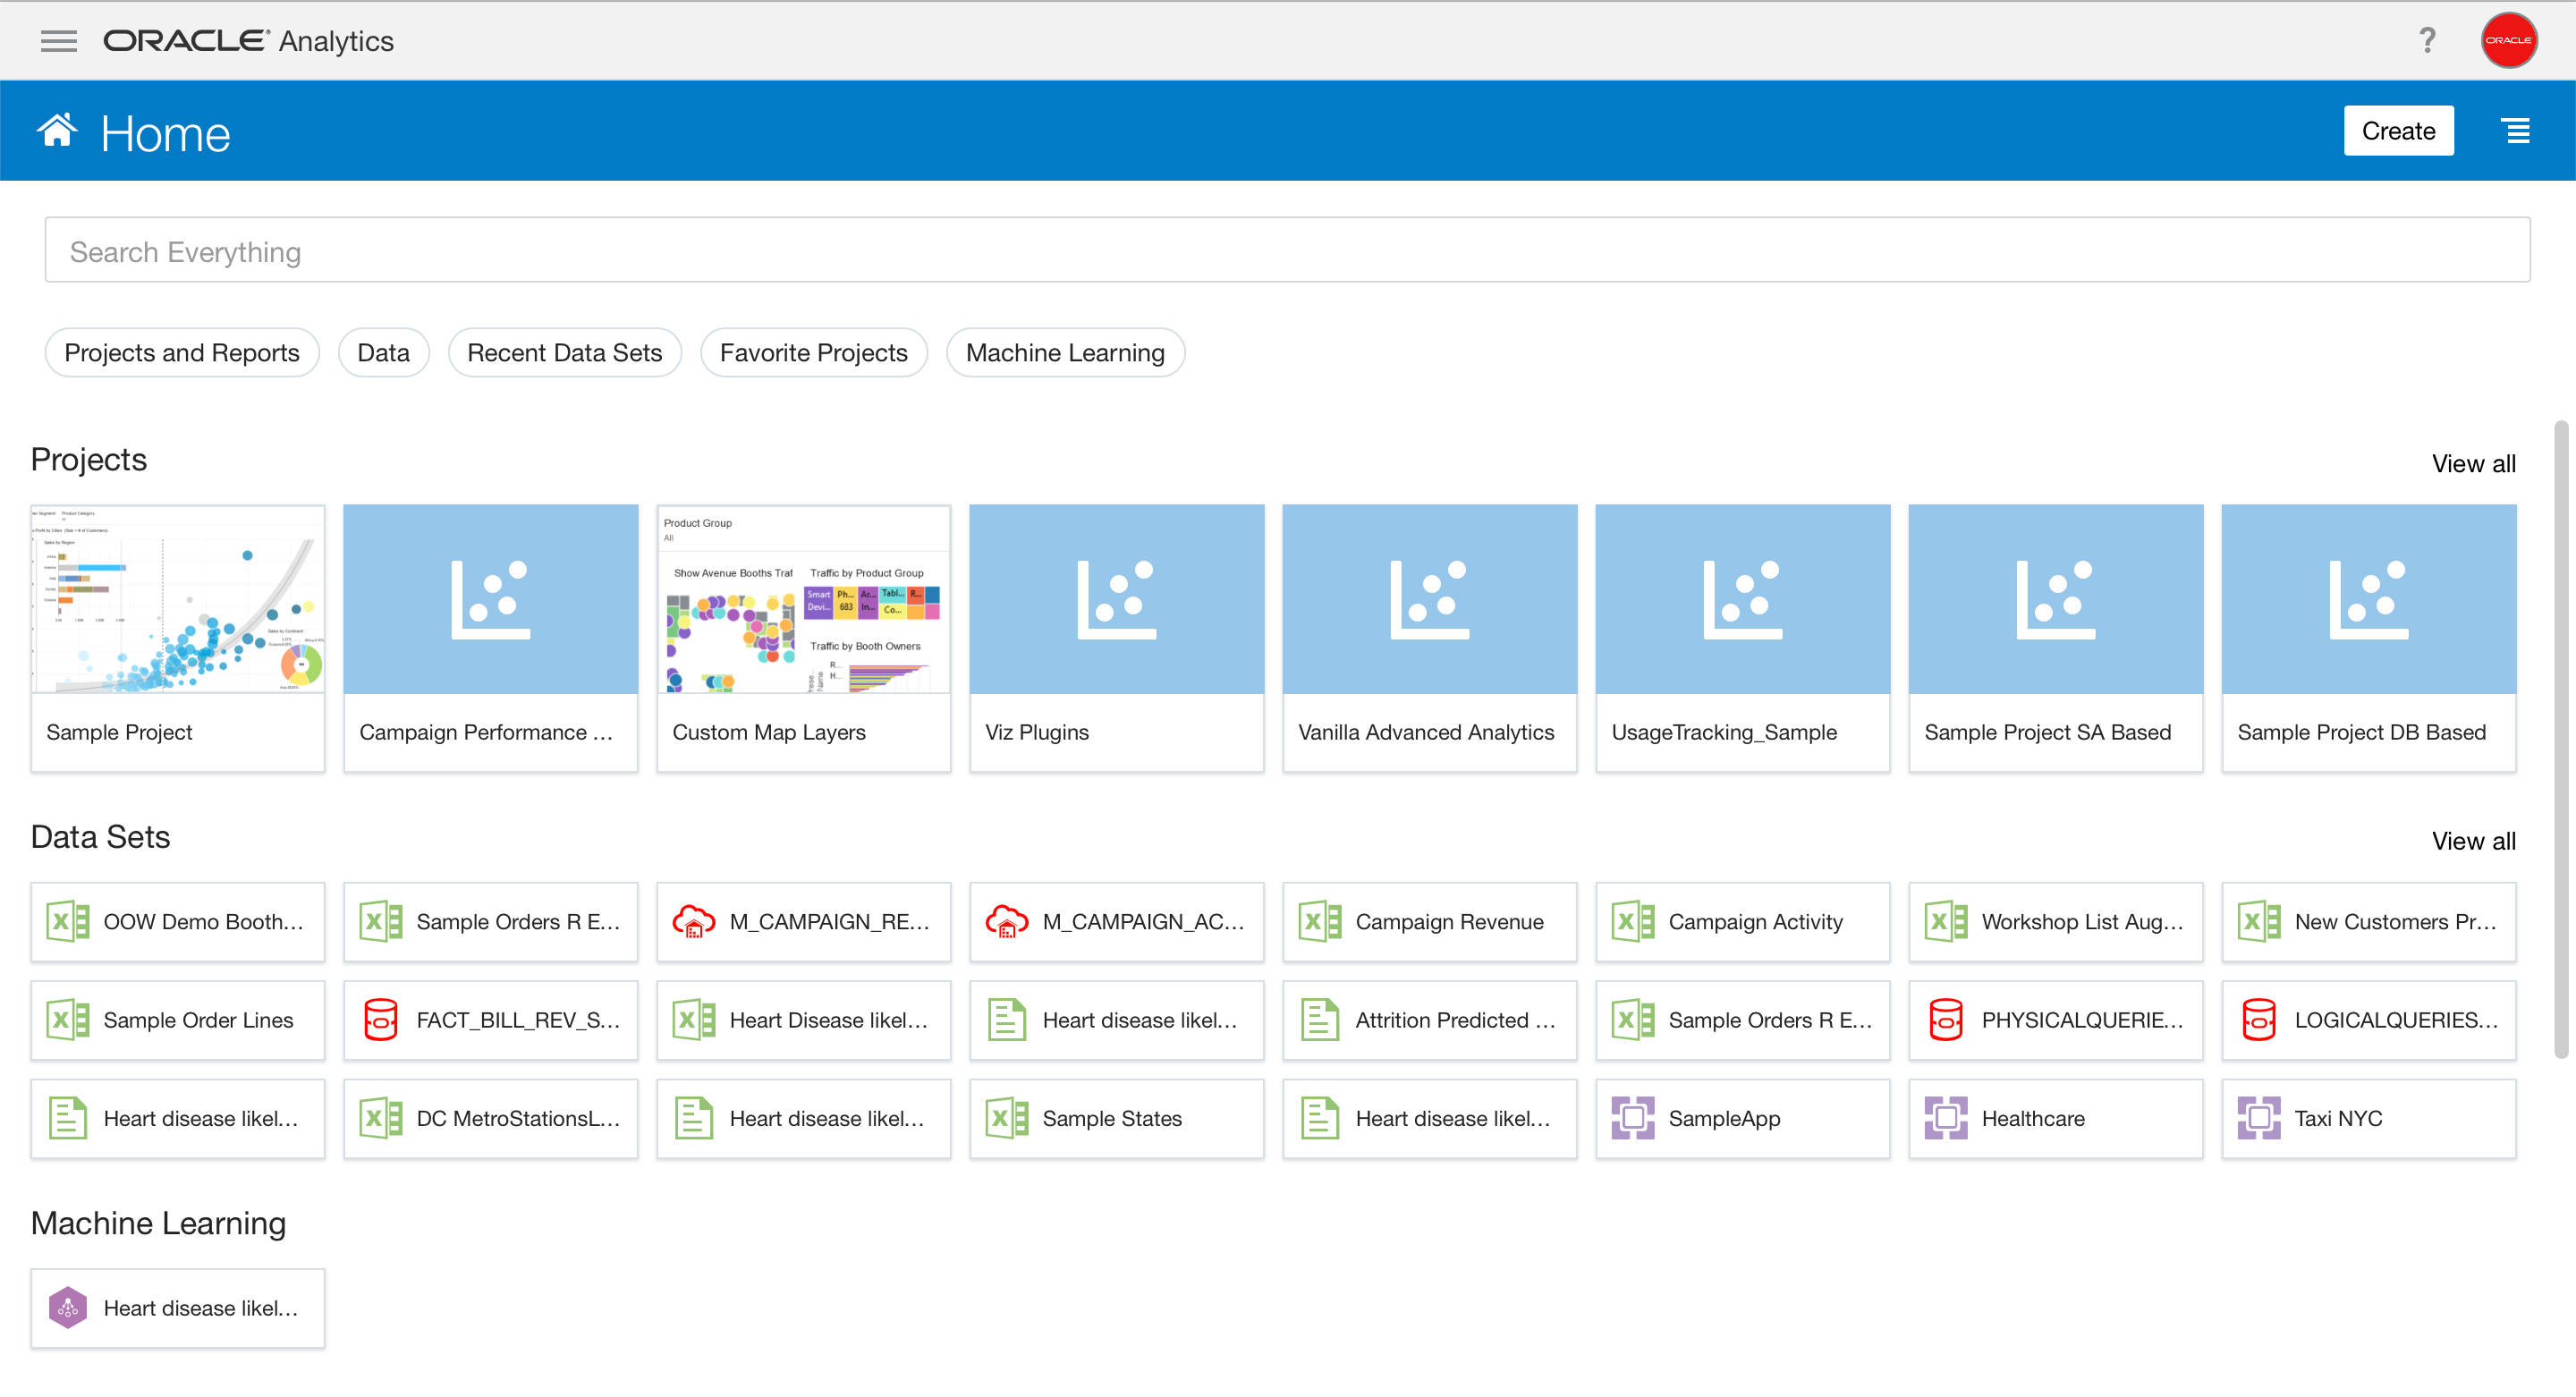Open the hamburger navigation menu
The image size is (2576, 1397).
tap(59, 41)
